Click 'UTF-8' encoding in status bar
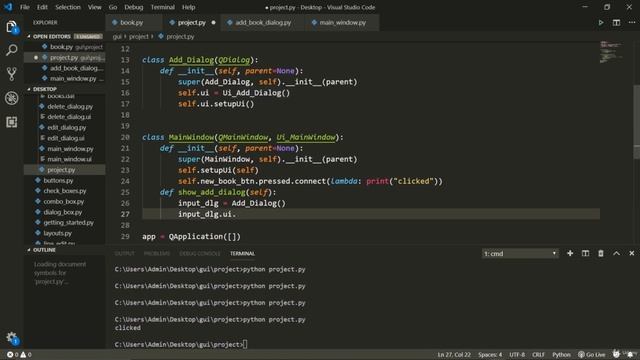 click(x=517, y=355)
